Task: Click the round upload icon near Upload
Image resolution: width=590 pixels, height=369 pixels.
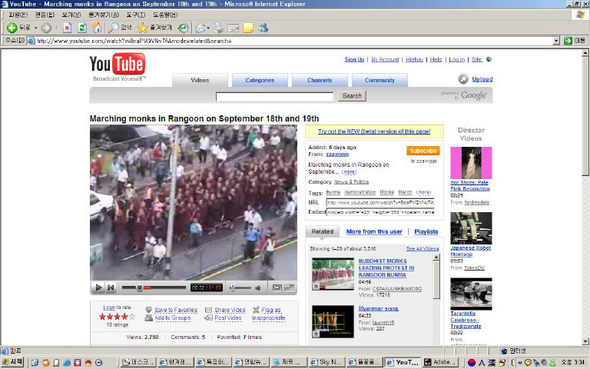Action: pyautogui.click(x=463, y=79)
